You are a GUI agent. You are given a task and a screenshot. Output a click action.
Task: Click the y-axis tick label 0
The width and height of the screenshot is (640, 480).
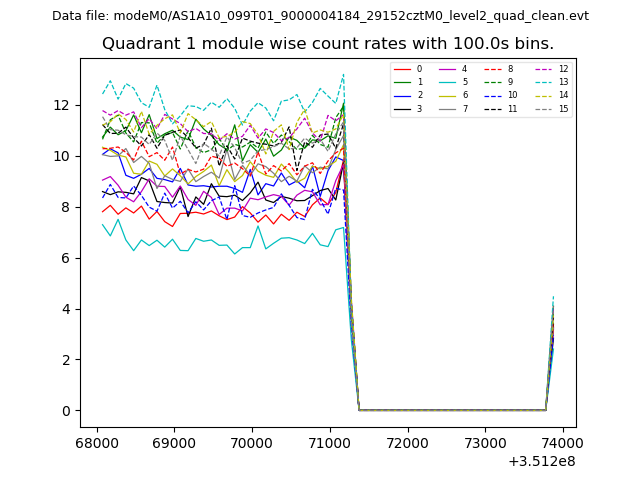click(64, 411)
